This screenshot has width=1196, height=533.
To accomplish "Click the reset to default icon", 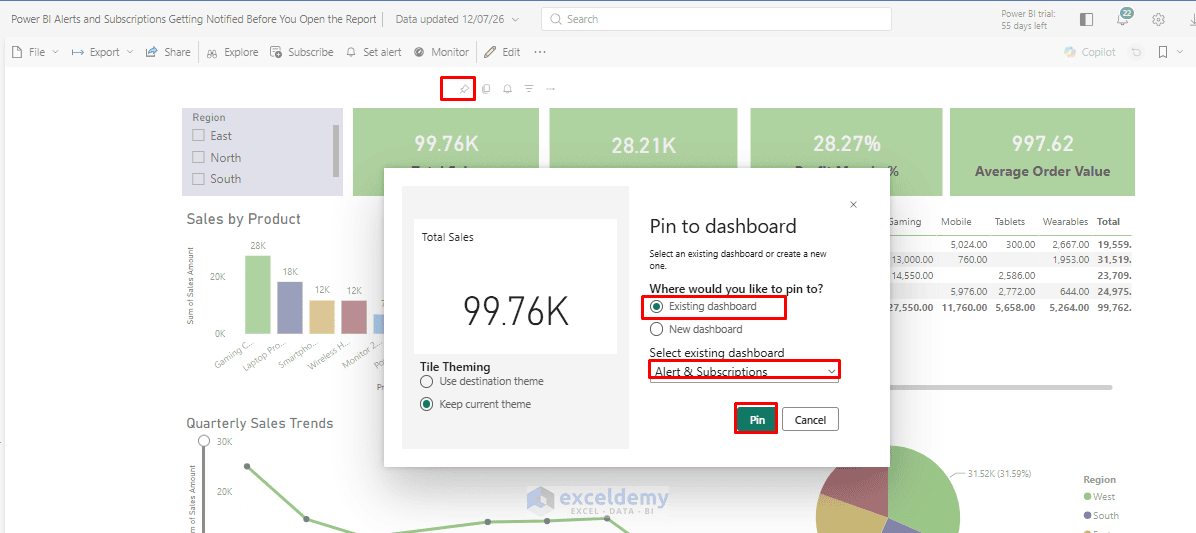I will pos(1137,52).
